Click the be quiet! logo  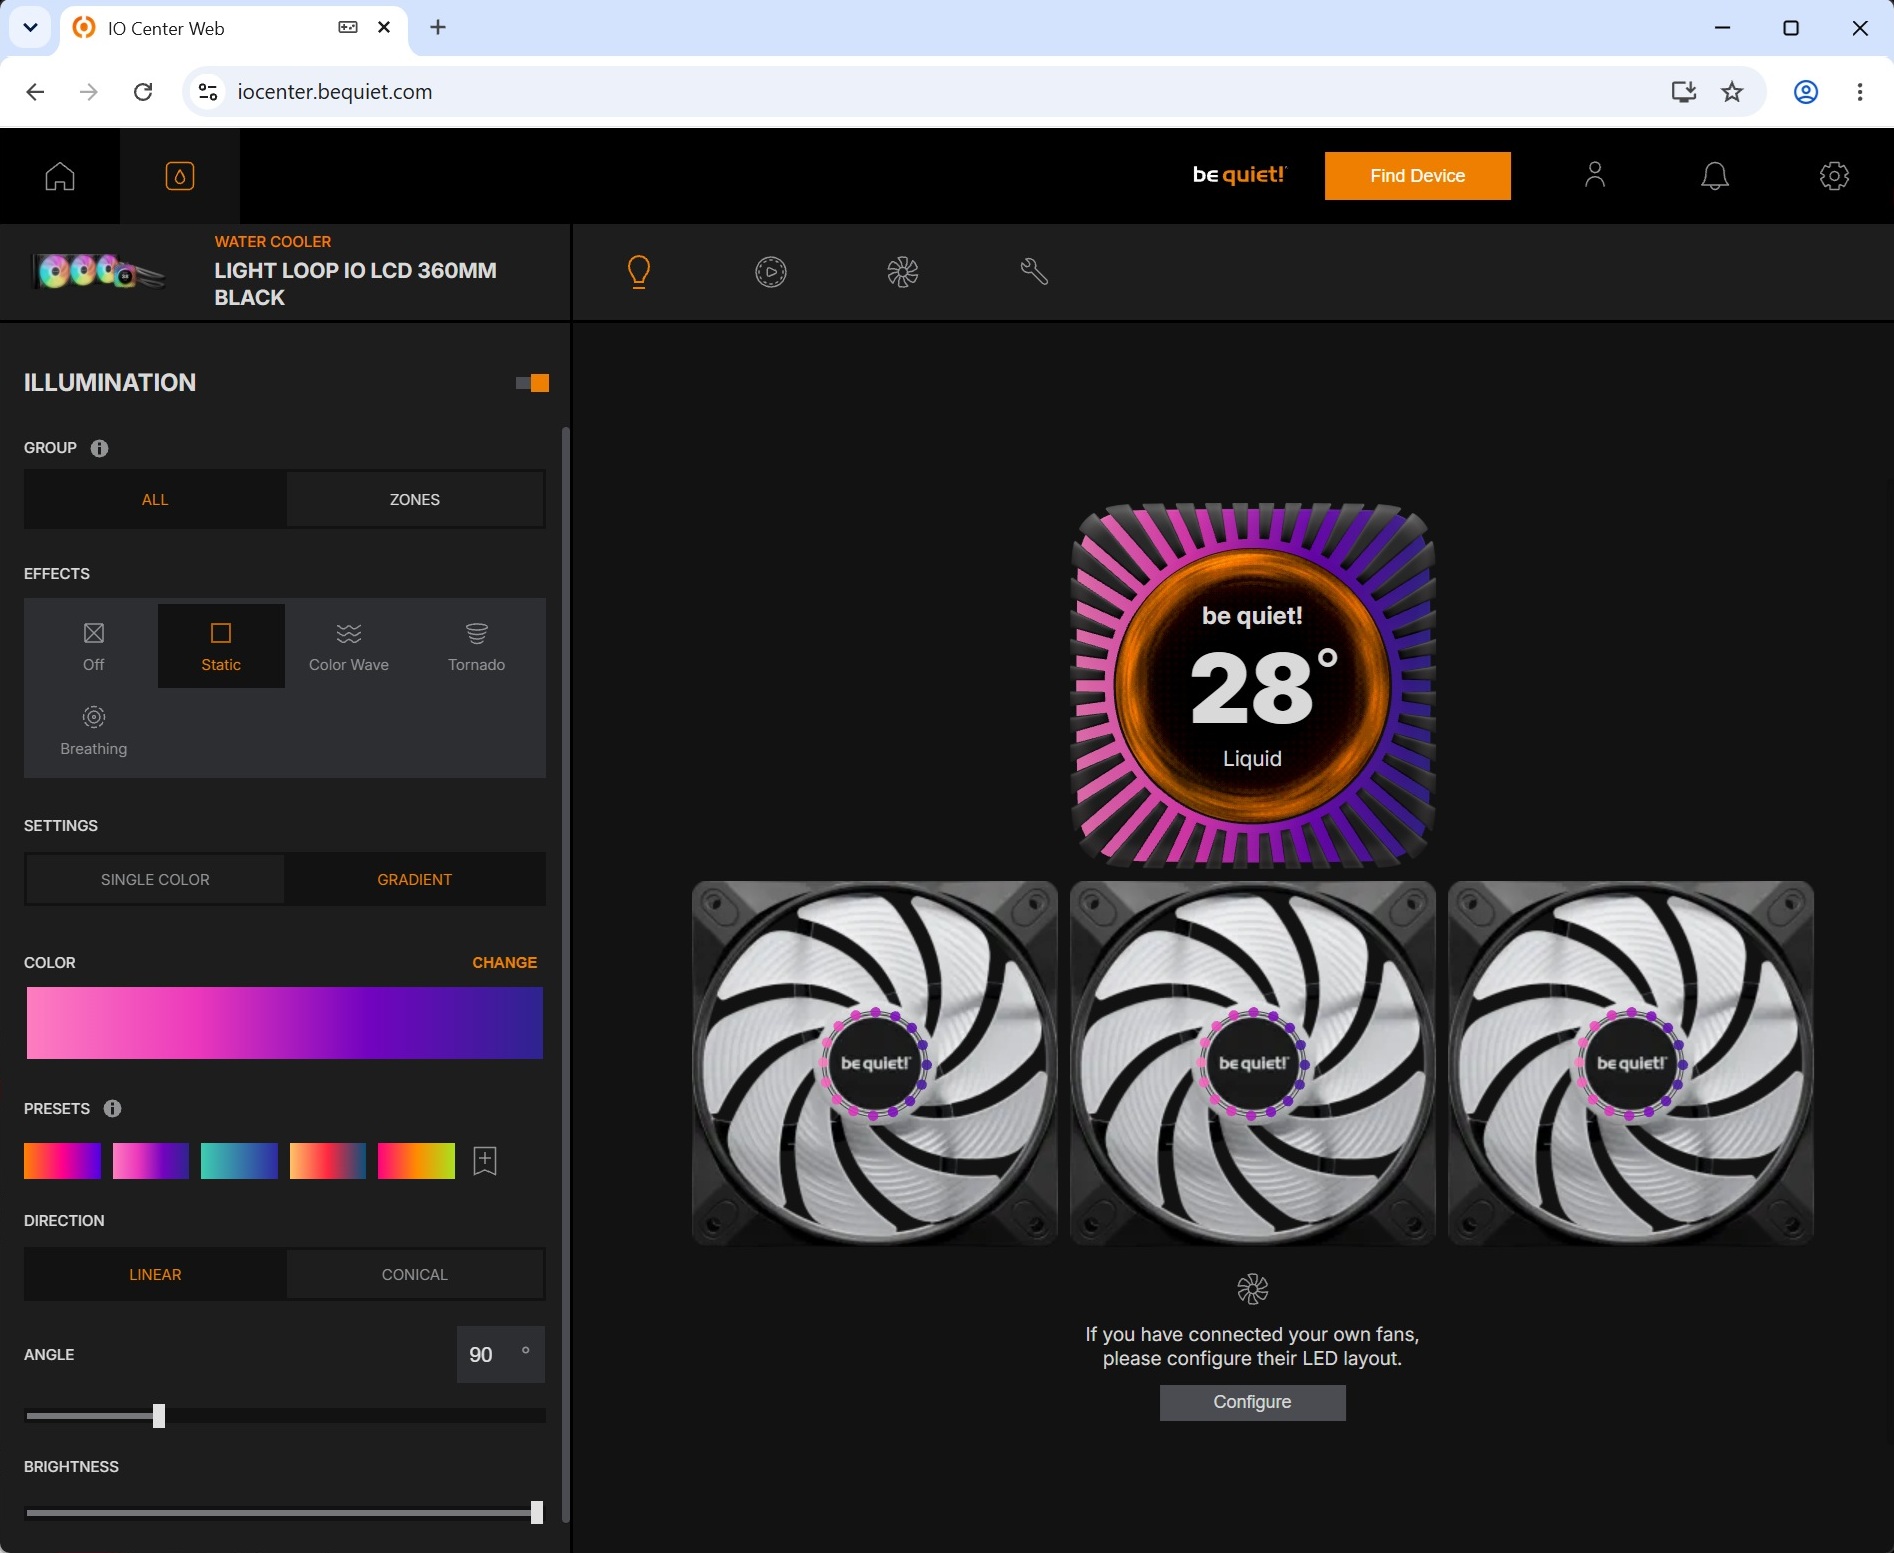[1240, 175]
